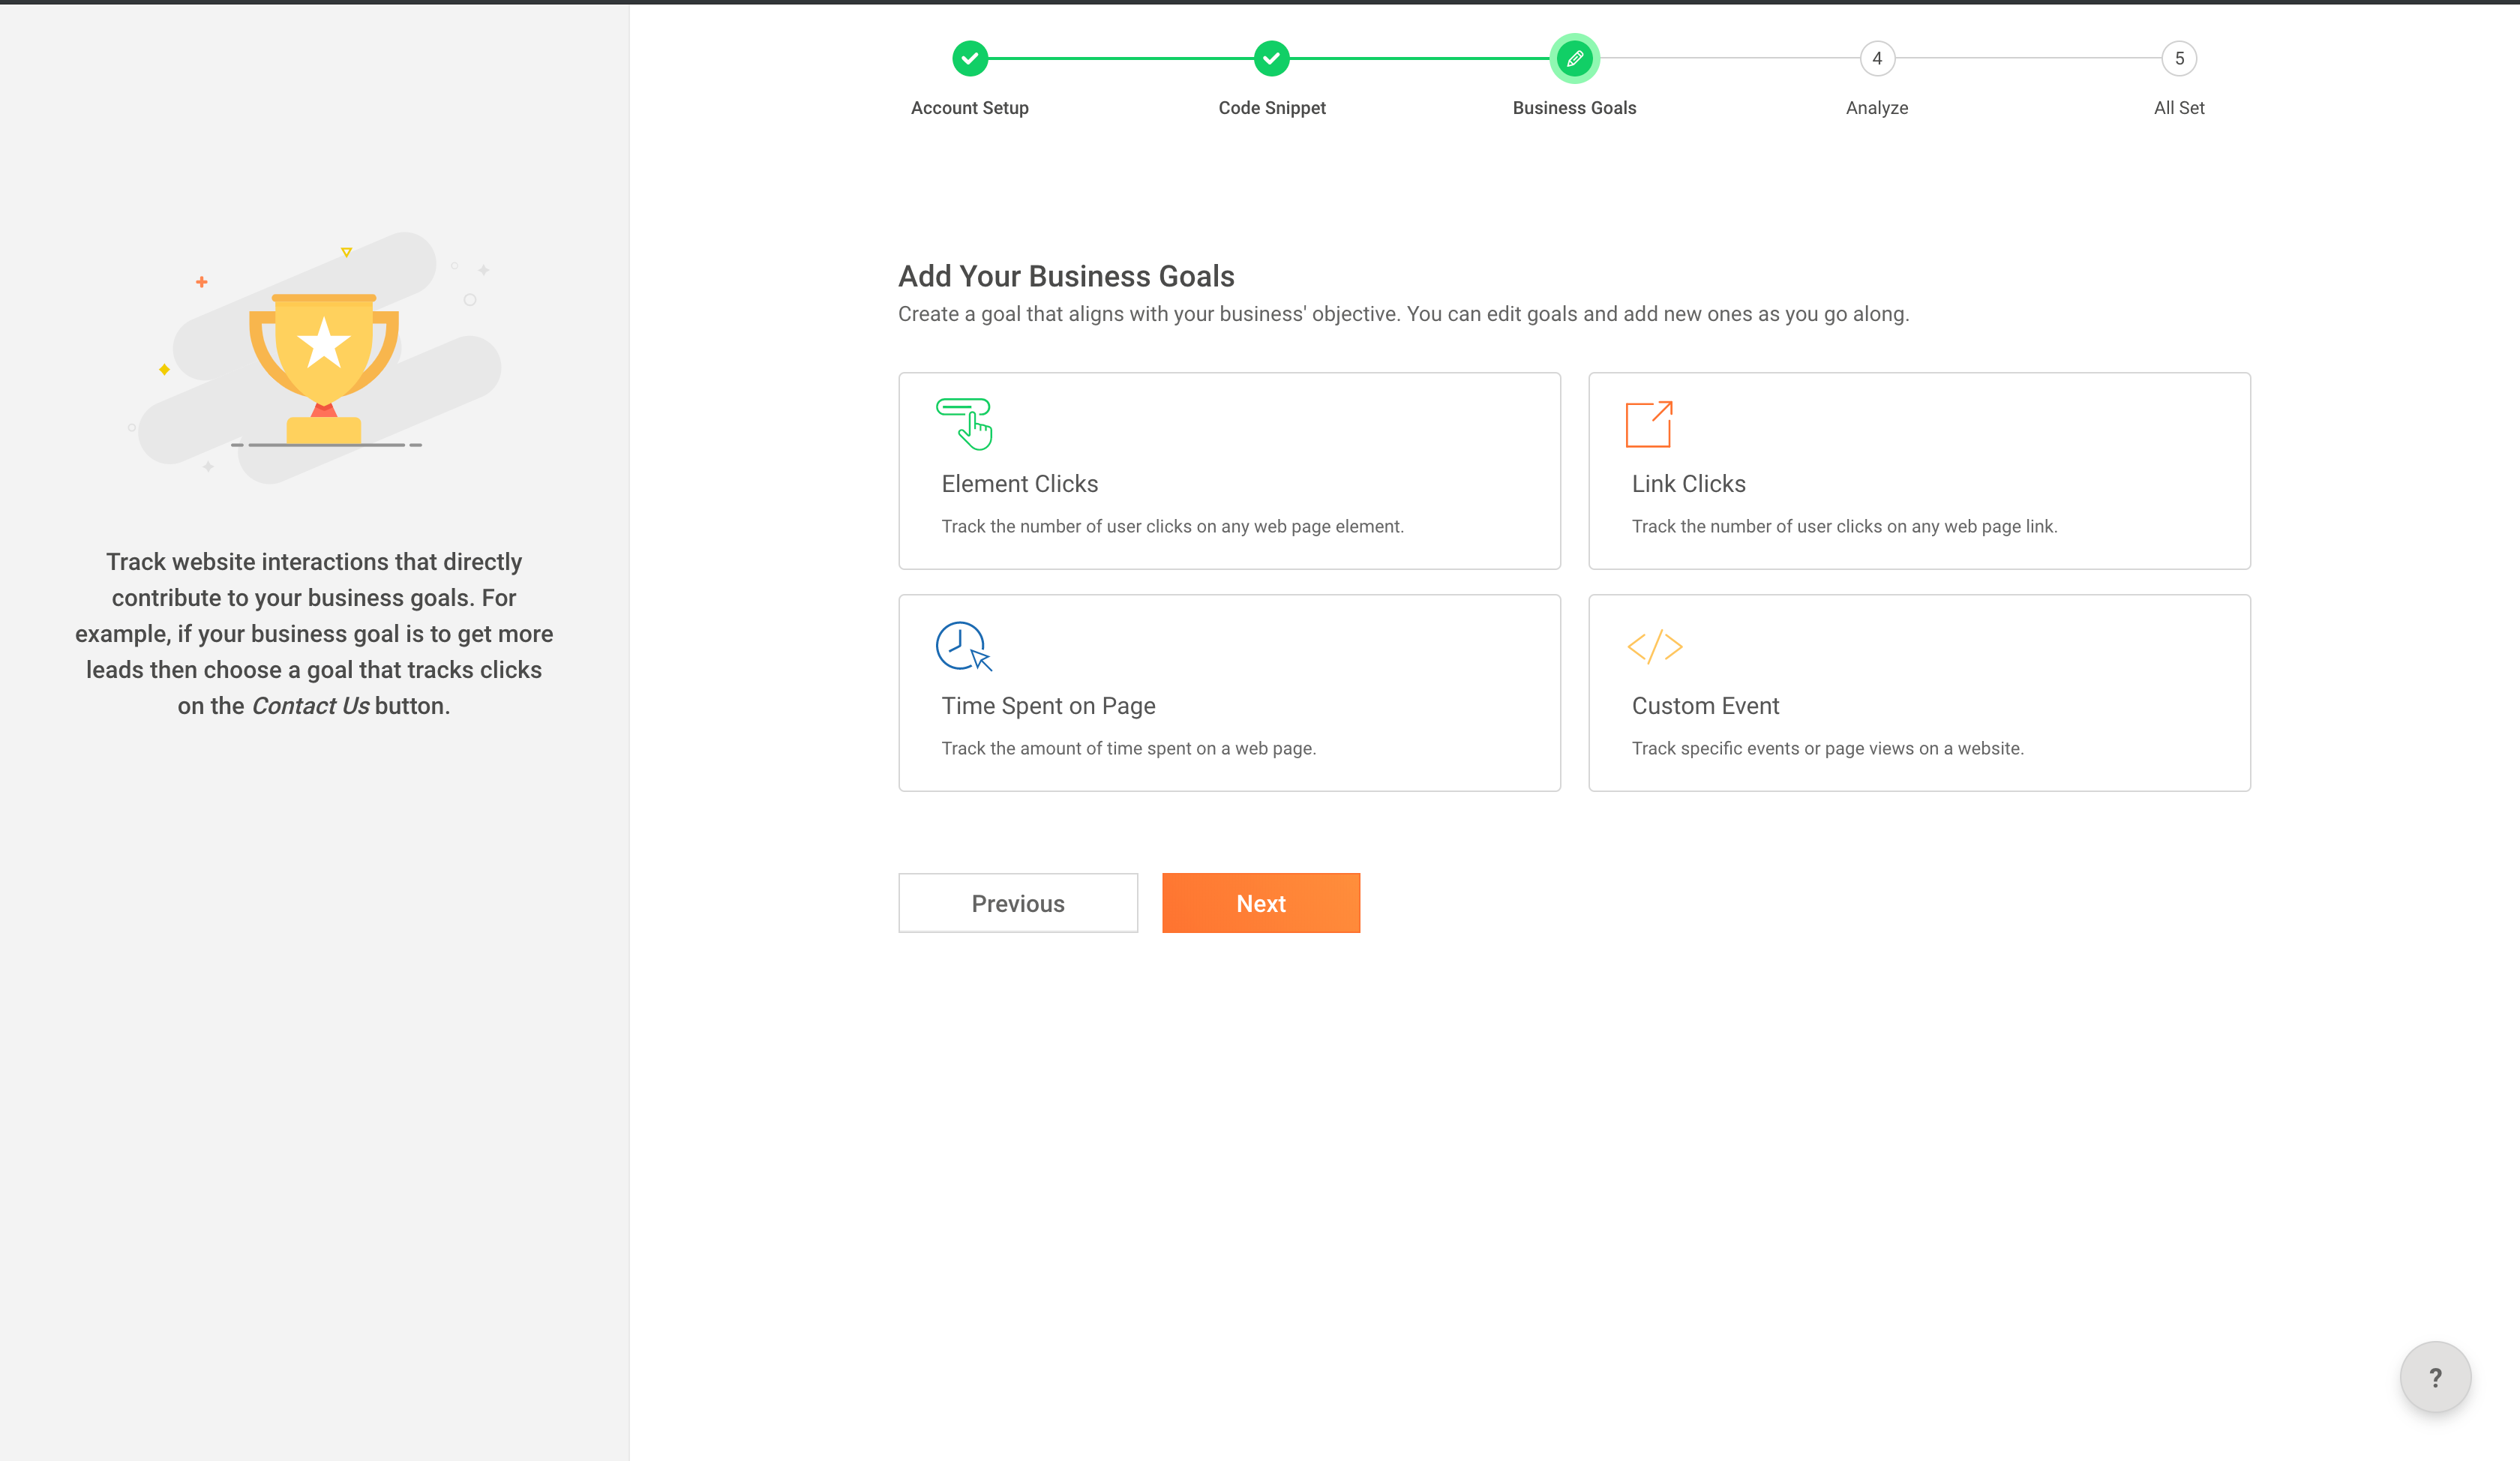This screenshot has height=1461, width=2520.
Task: Choose the Time Spent on Page title
Action: pos(1048,706)
